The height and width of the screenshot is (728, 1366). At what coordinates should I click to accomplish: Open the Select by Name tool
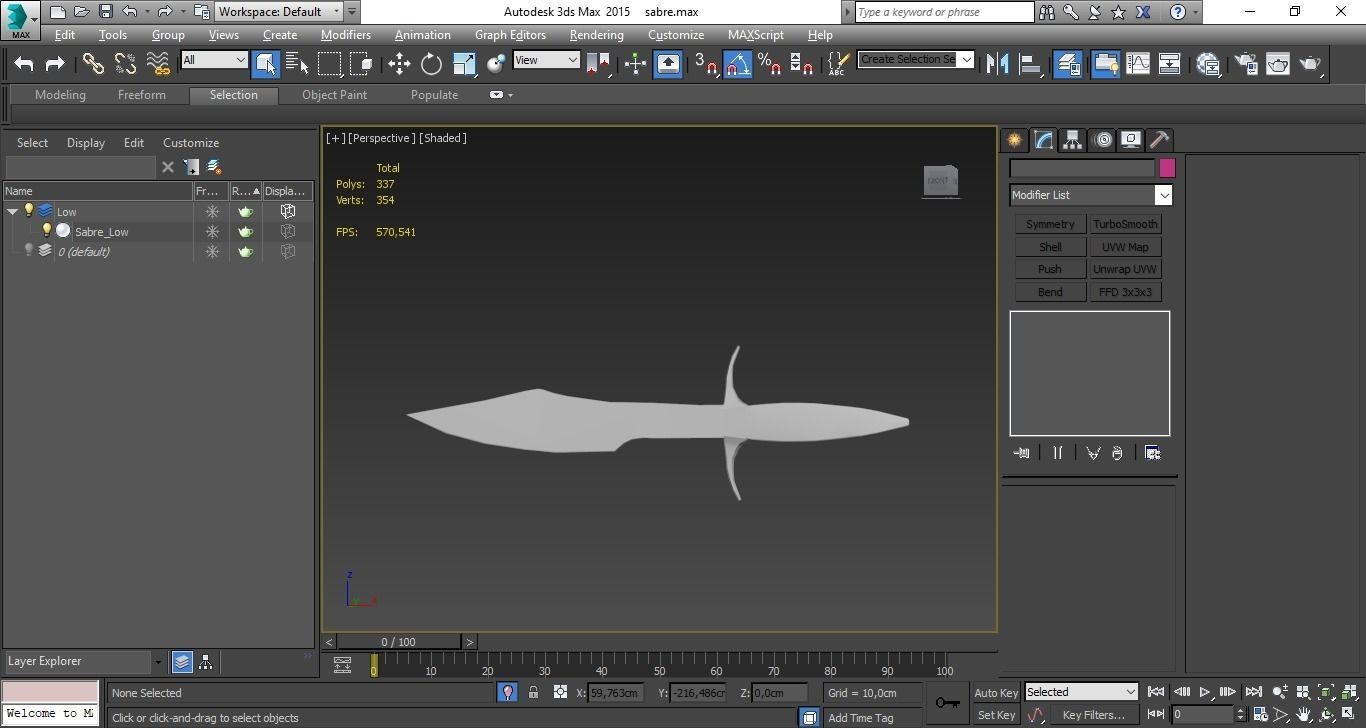pyautogui.click(x=297, y=64)
